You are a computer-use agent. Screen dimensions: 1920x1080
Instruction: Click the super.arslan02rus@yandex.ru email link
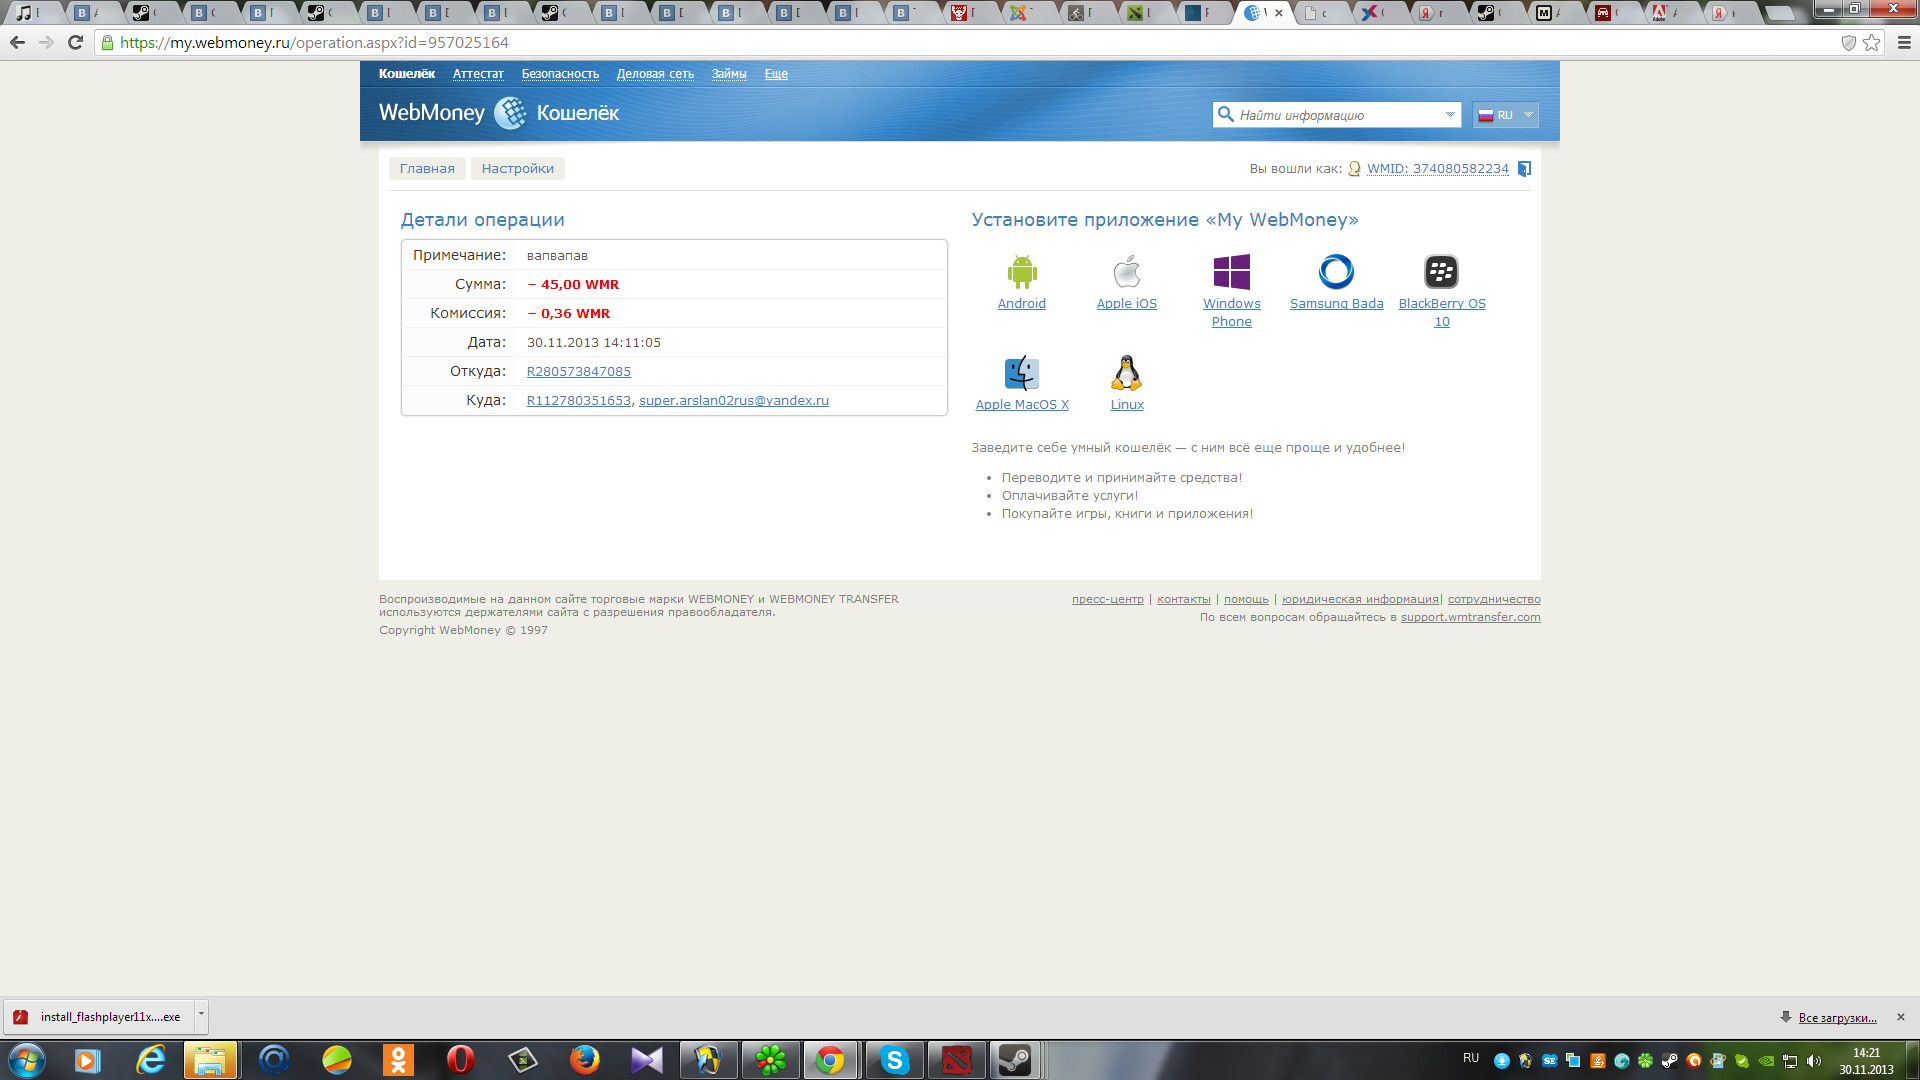tap(734, 401)
